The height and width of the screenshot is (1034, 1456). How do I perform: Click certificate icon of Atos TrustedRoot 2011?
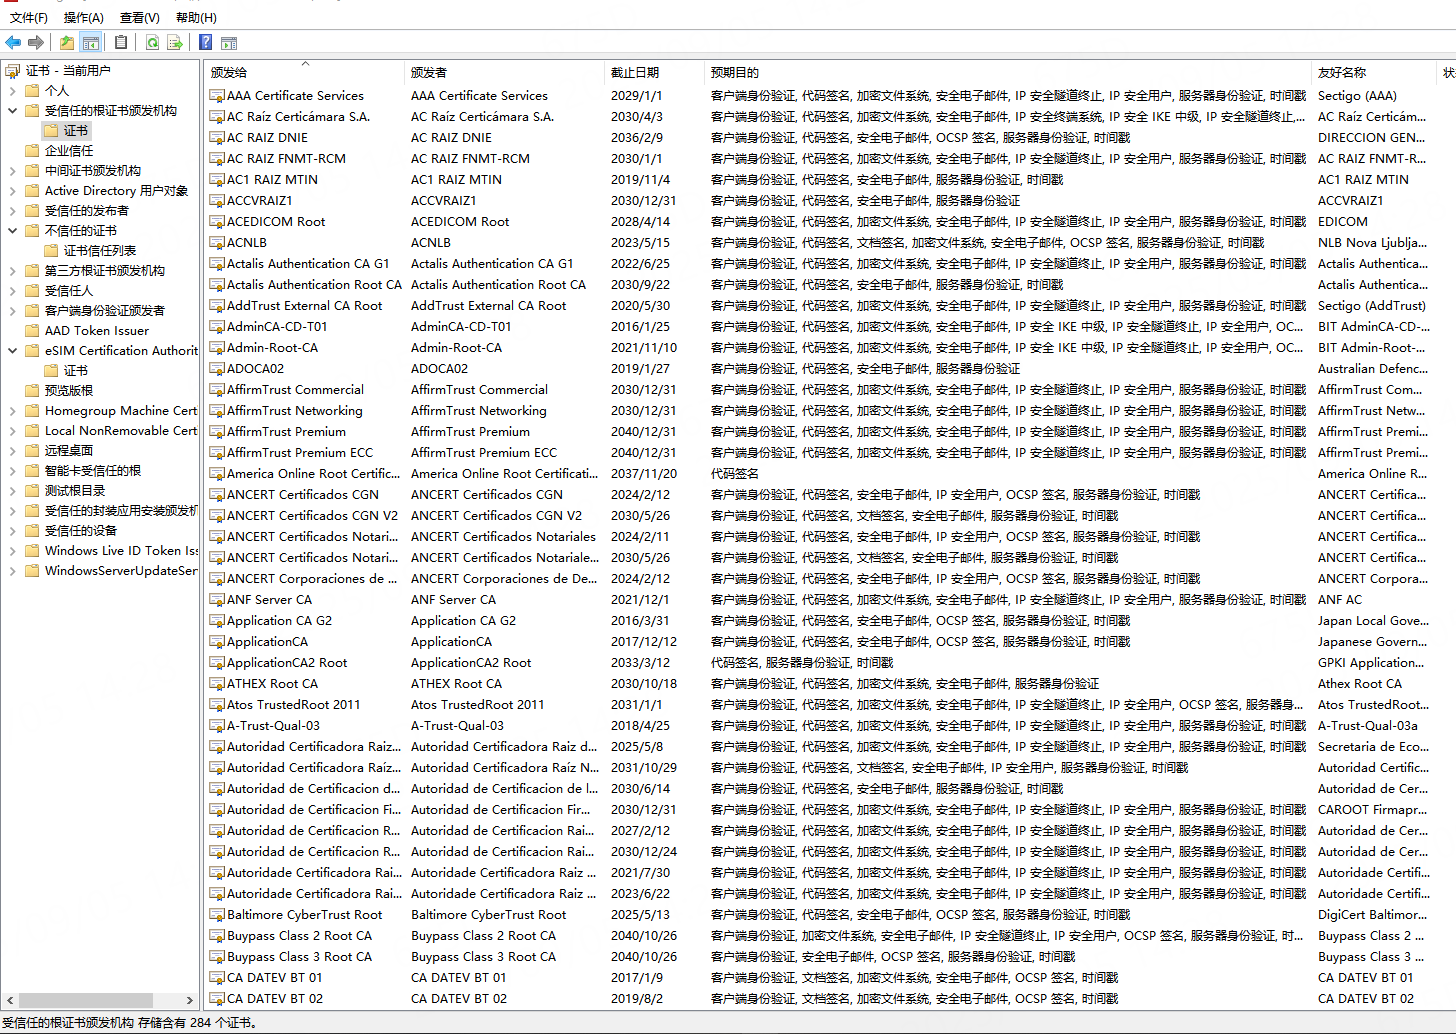[x=217, y=705]
